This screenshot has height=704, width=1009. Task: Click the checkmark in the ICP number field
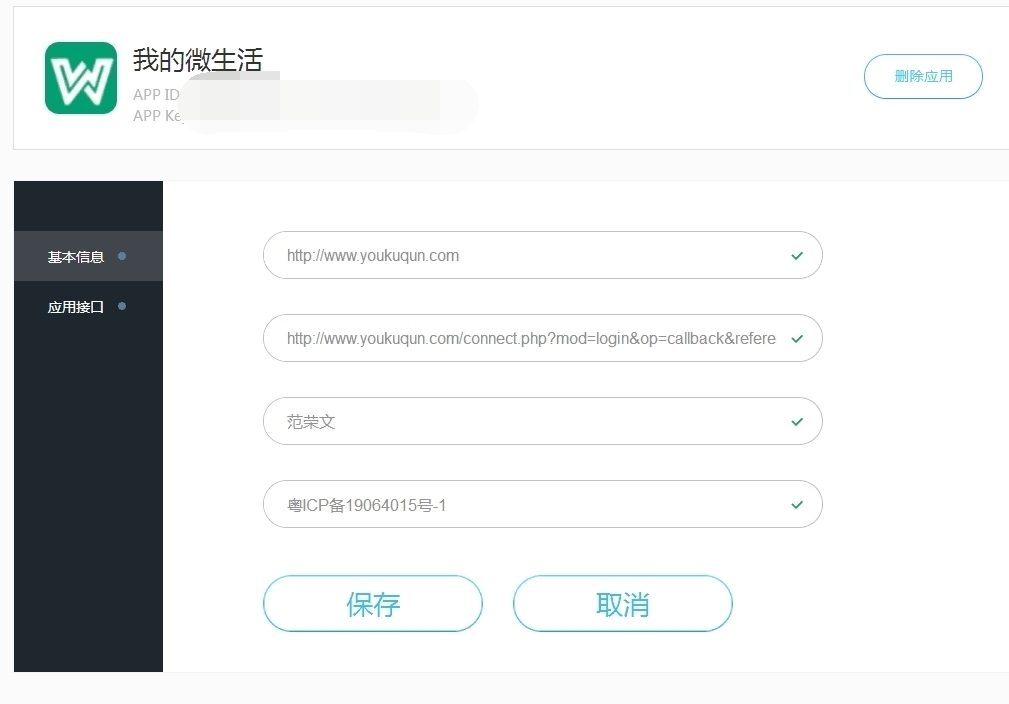[x=797, y=505]
